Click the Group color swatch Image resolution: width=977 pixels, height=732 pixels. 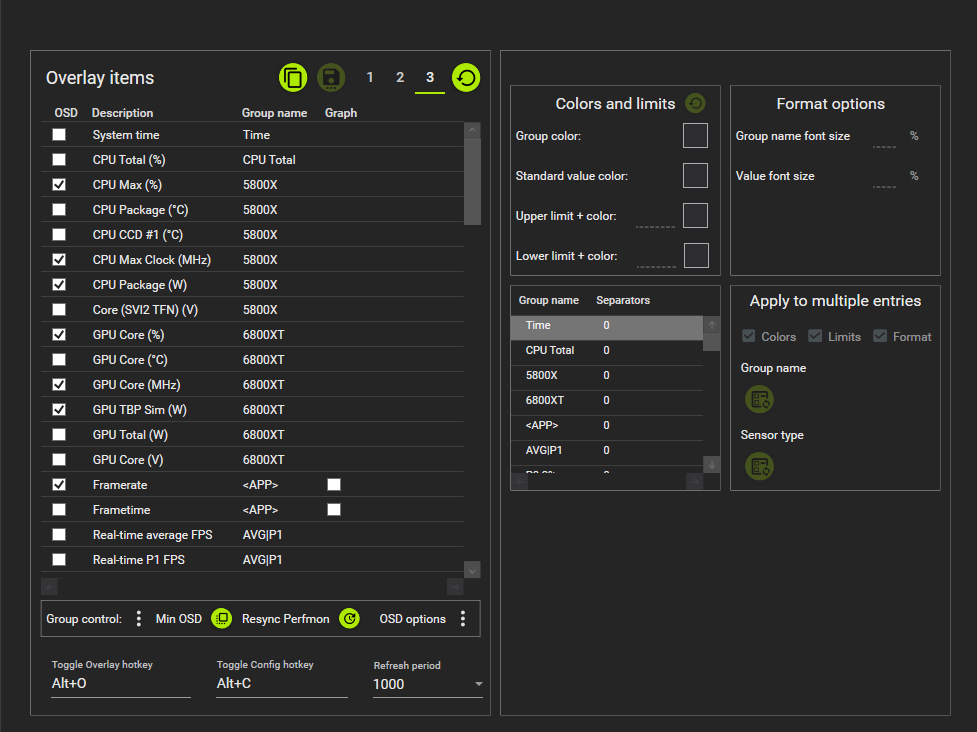pos(695,136)
